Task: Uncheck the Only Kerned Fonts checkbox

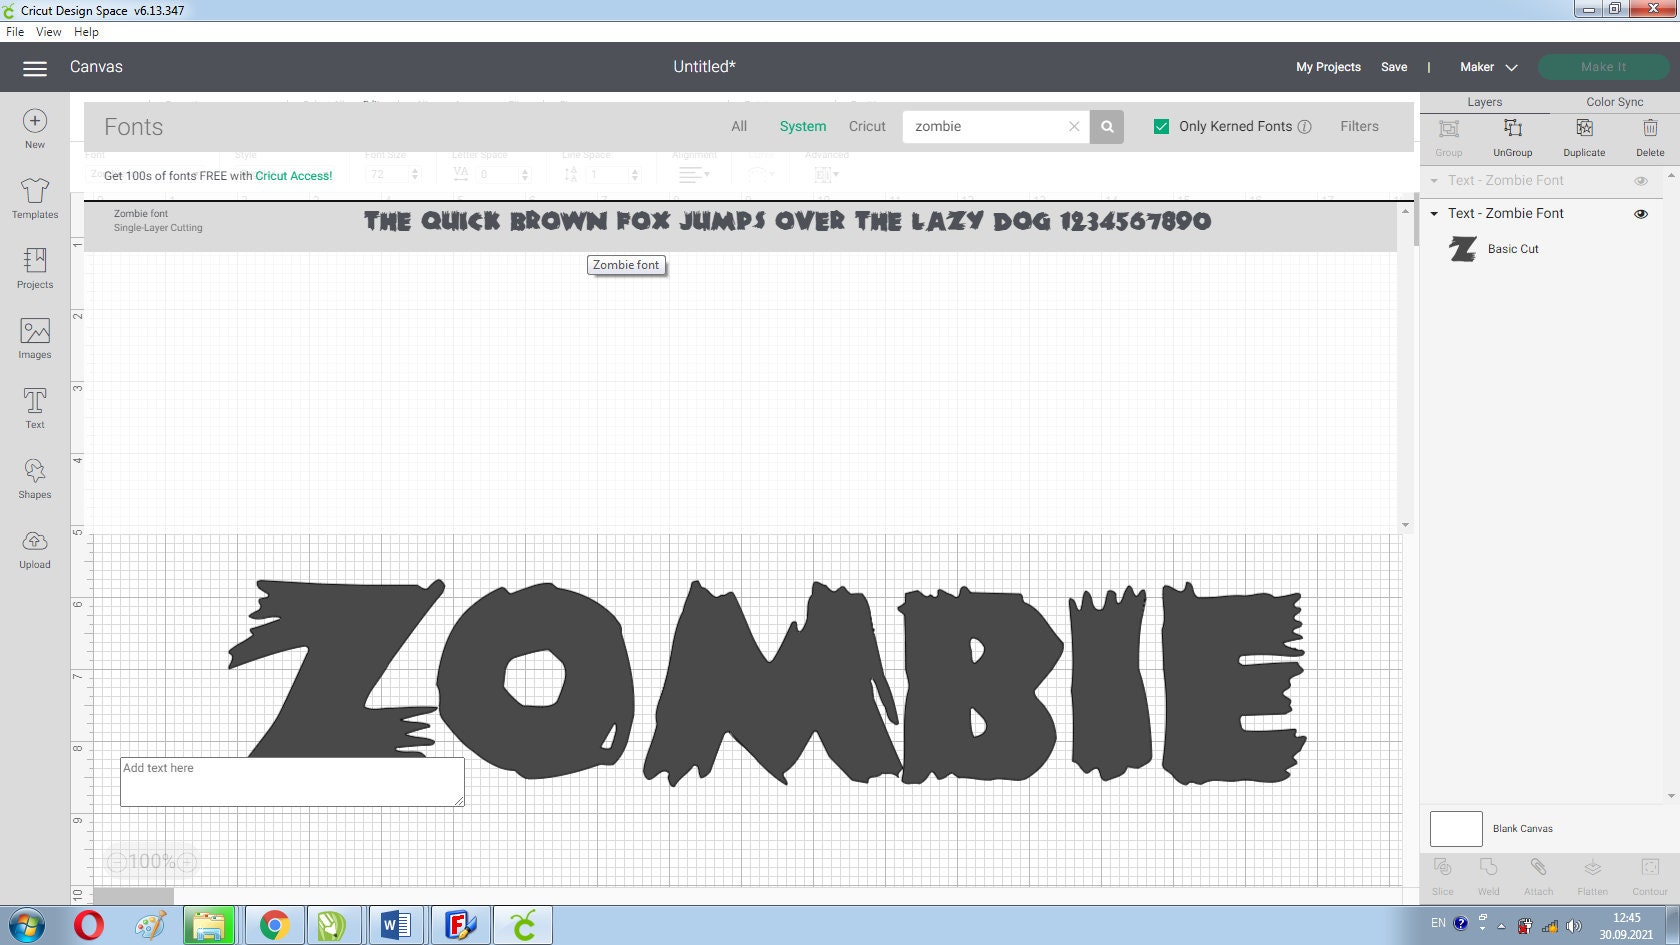Action: [x=1161, y=126]
